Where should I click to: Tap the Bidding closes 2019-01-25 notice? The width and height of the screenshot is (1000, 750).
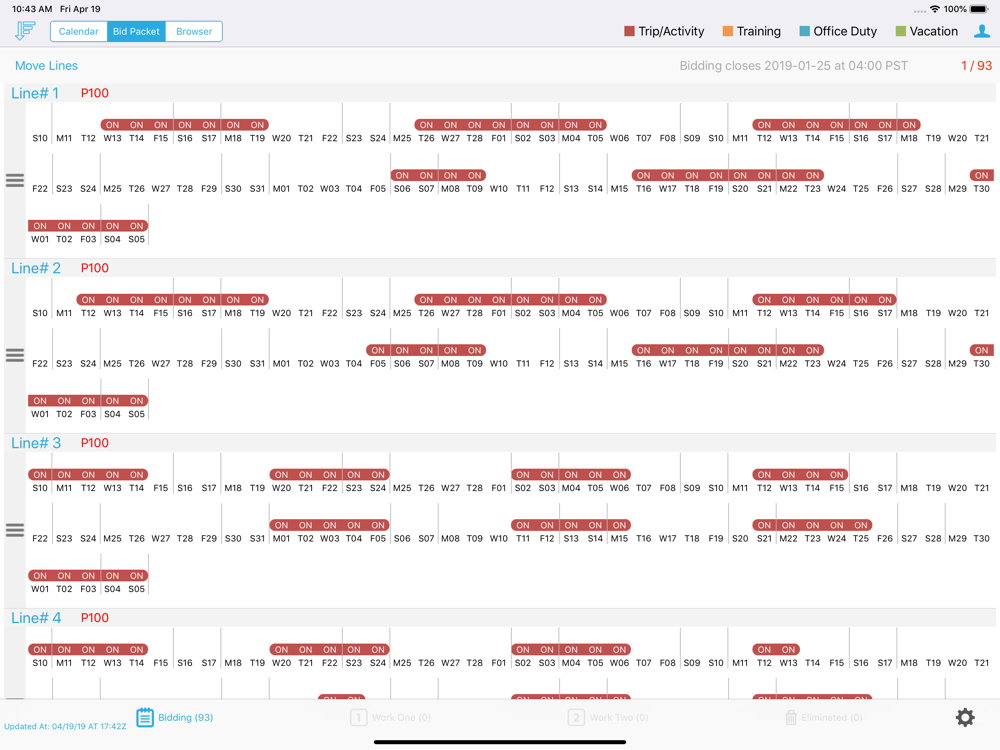pos(793,66)
